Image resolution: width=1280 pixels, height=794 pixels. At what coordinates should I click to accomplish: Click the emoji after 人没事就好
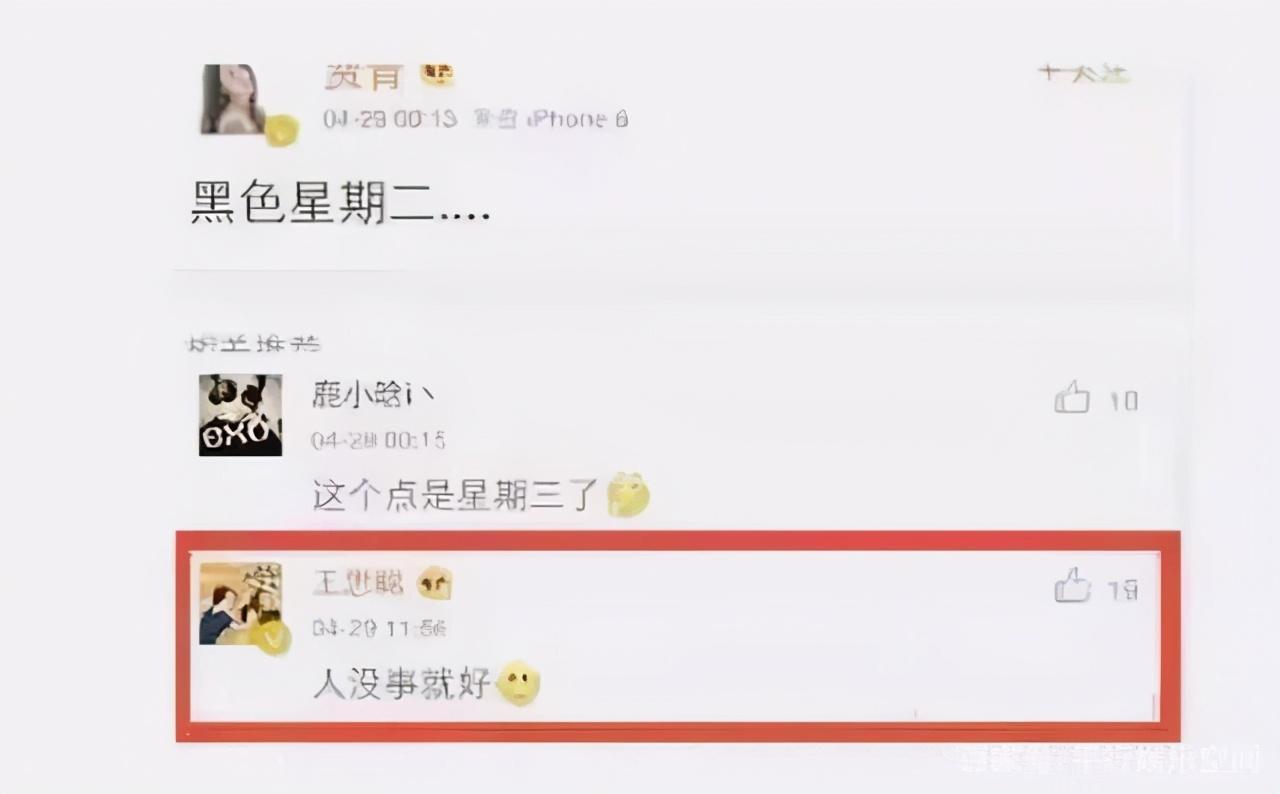pos(519,683)
